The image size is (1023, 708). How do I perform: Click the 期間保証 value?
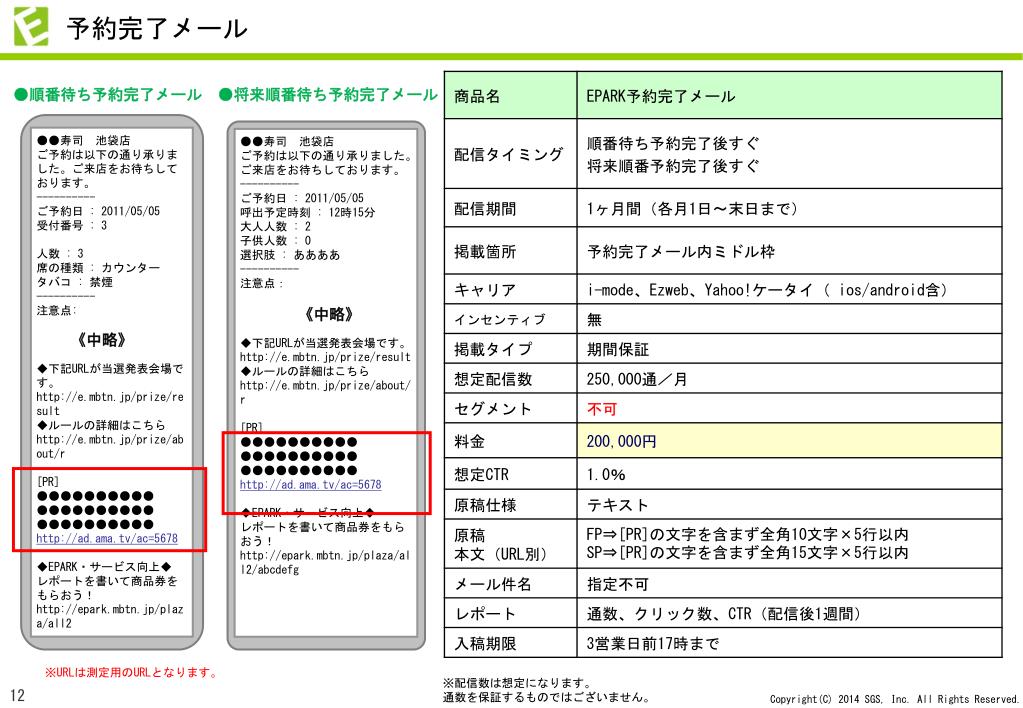(x=617, y=349)
